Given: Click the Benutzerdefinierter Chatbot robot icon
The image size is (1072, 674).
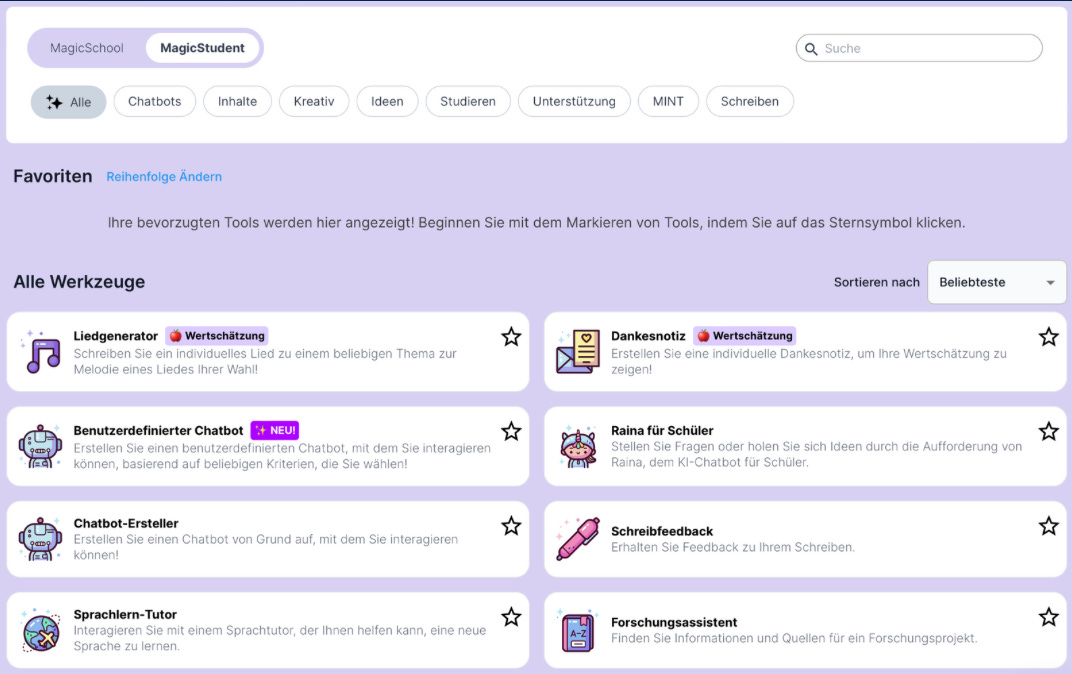Looking at the screenshot, I should tap(40, 446).
